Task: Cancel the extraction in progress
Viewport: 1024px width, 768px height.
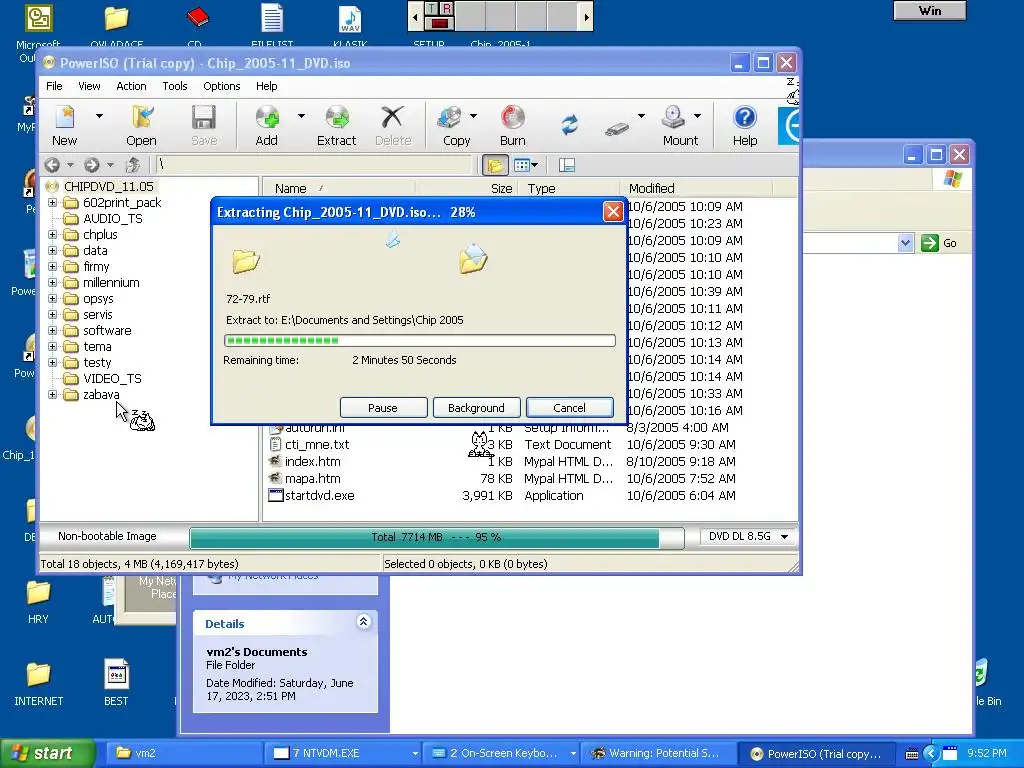Action: pyautogui.click(x=569, y=408)
